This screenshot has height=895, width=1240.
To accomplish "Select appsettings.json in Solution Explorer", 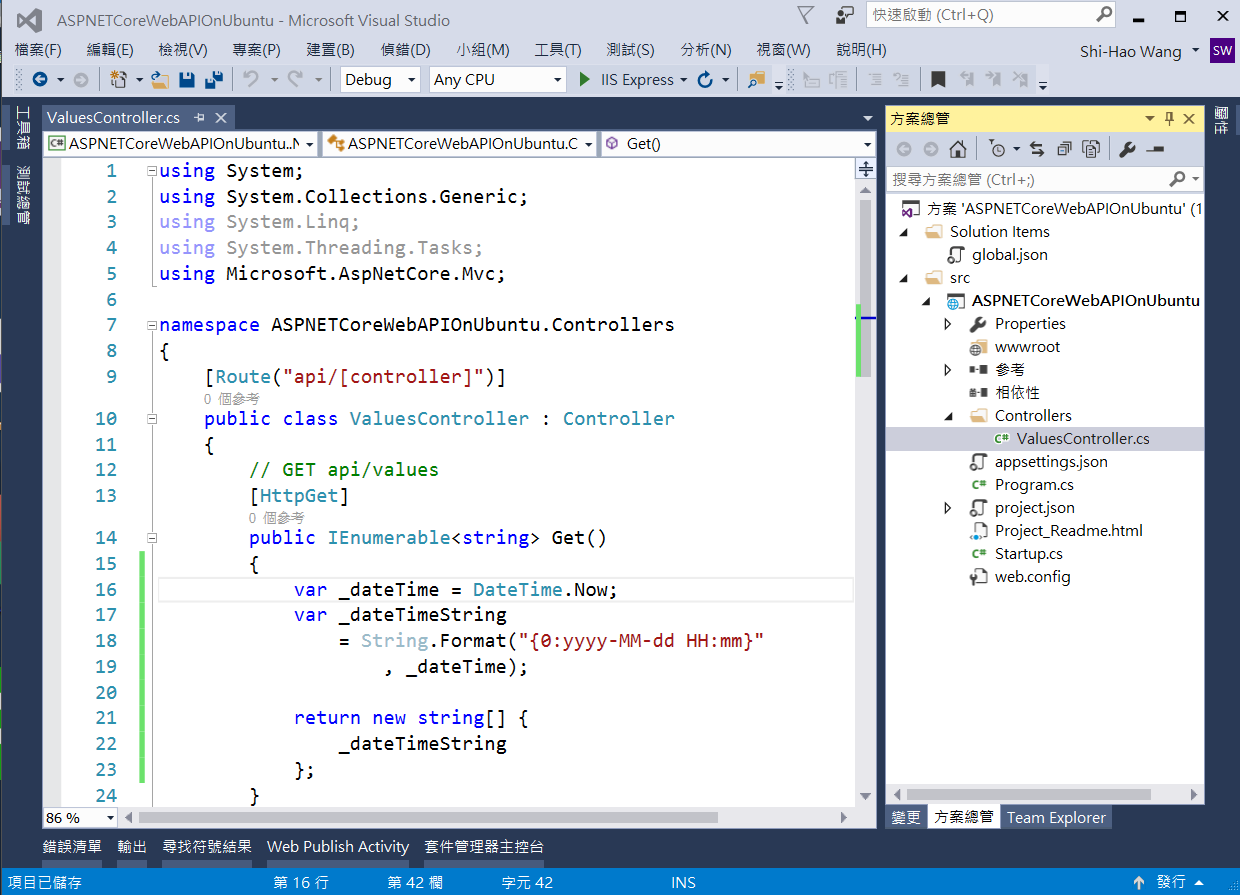I will pyautogui.click(x=1051, y=462).
